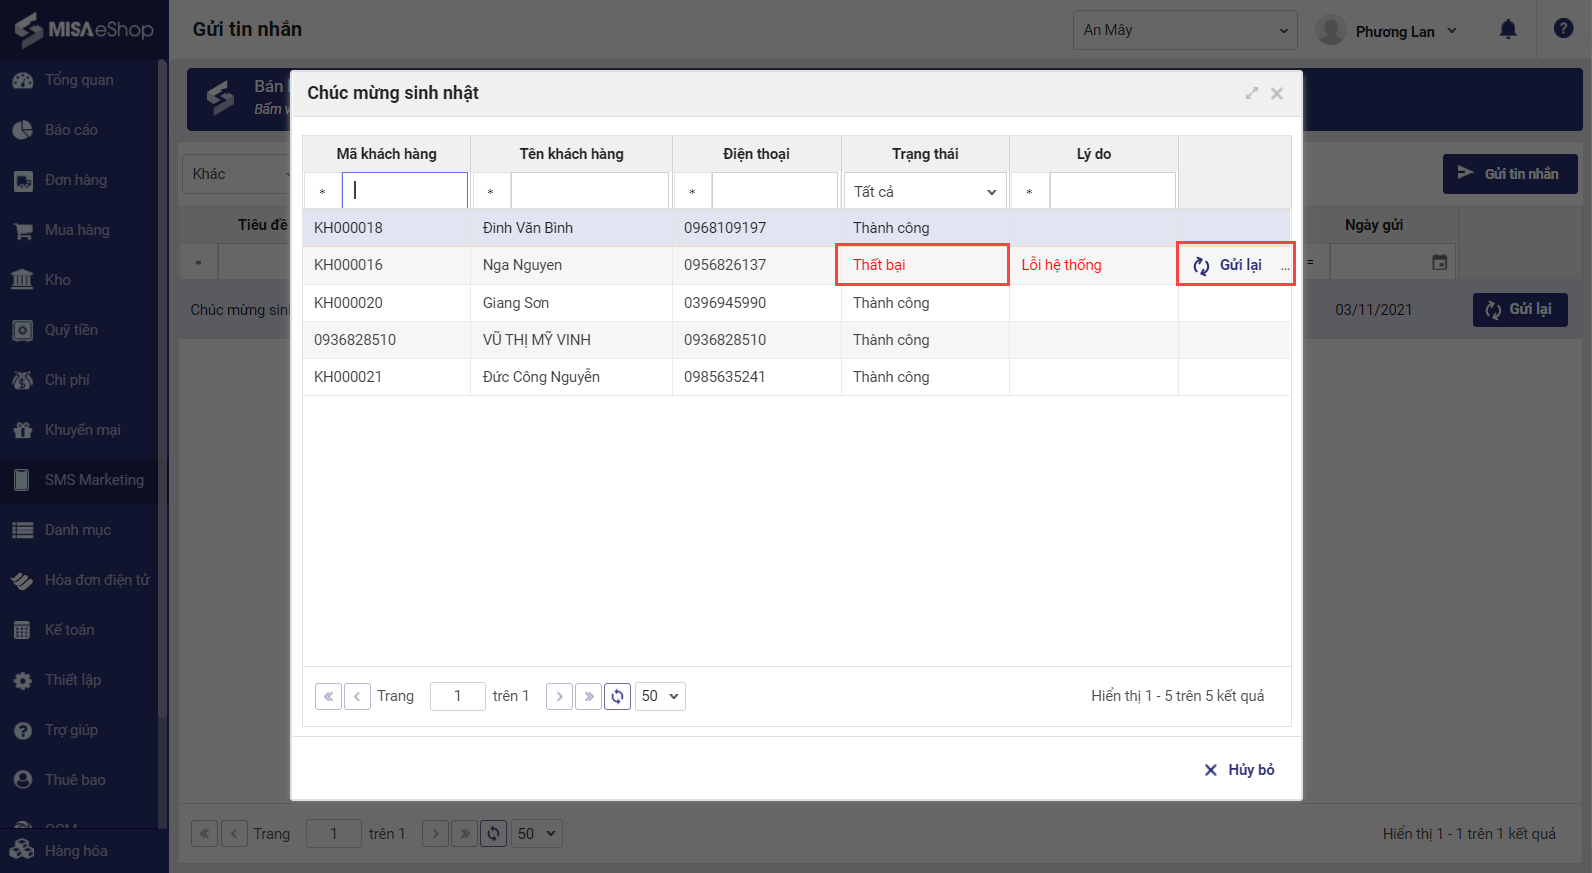Open Báo cáo in the sidebar
1592x873 pixels.
tap(71, 130)
